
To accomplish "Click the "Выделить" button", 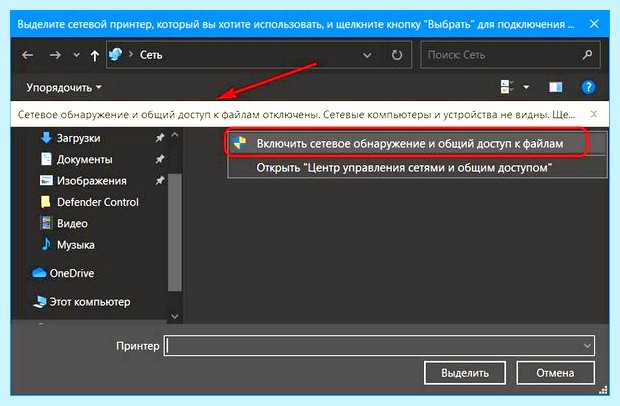I will [465, 373].
